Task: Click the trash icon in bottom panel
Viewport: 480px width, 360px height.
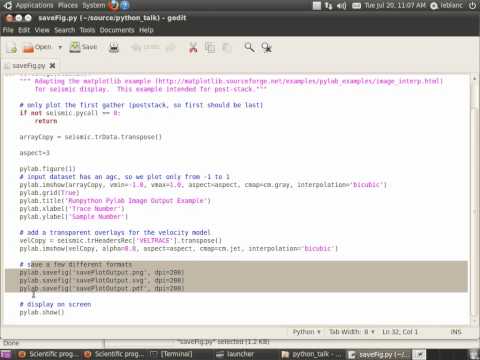Action: (474, 354)
